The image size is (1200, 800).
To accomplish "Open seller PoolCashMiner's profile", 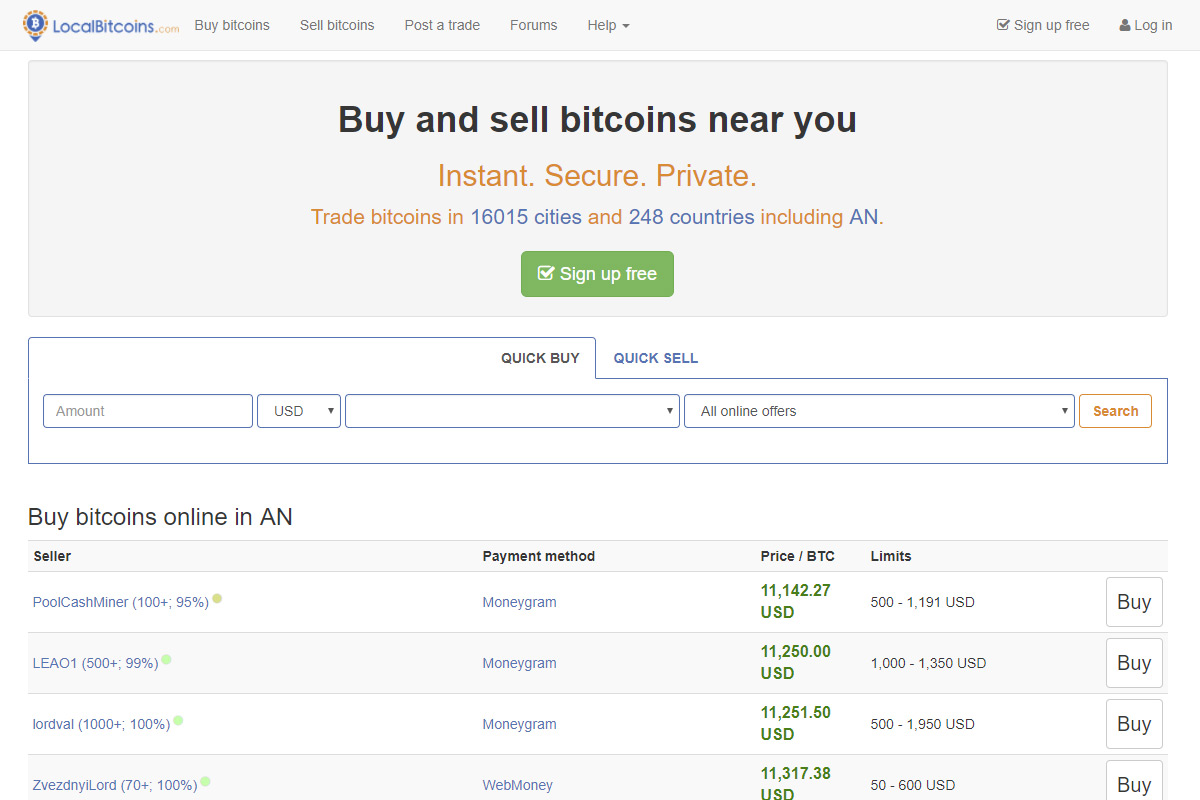I will (x=120, y=602).
